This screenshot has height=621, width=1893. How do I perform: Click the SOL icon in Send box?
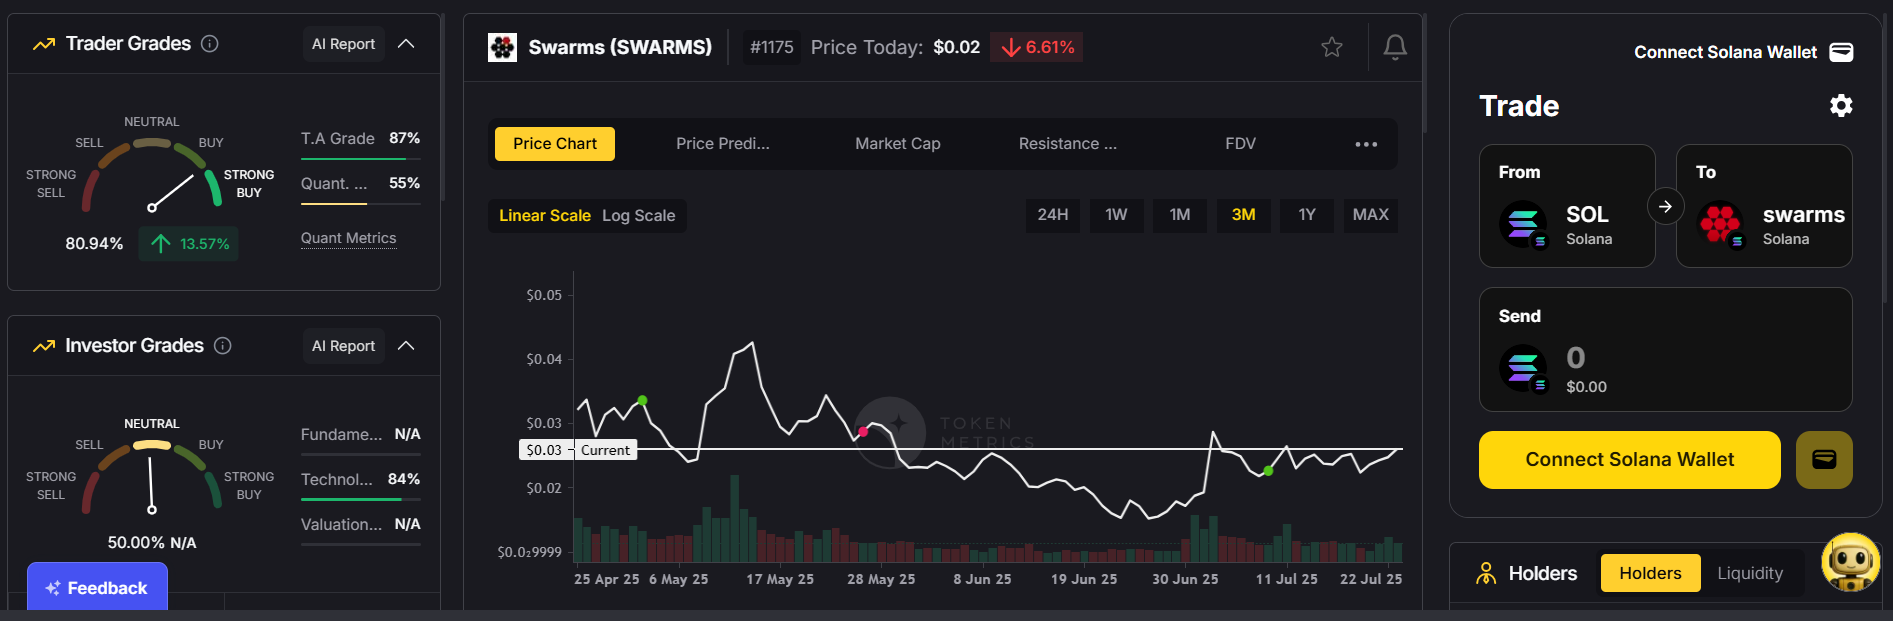point(1523,368)
